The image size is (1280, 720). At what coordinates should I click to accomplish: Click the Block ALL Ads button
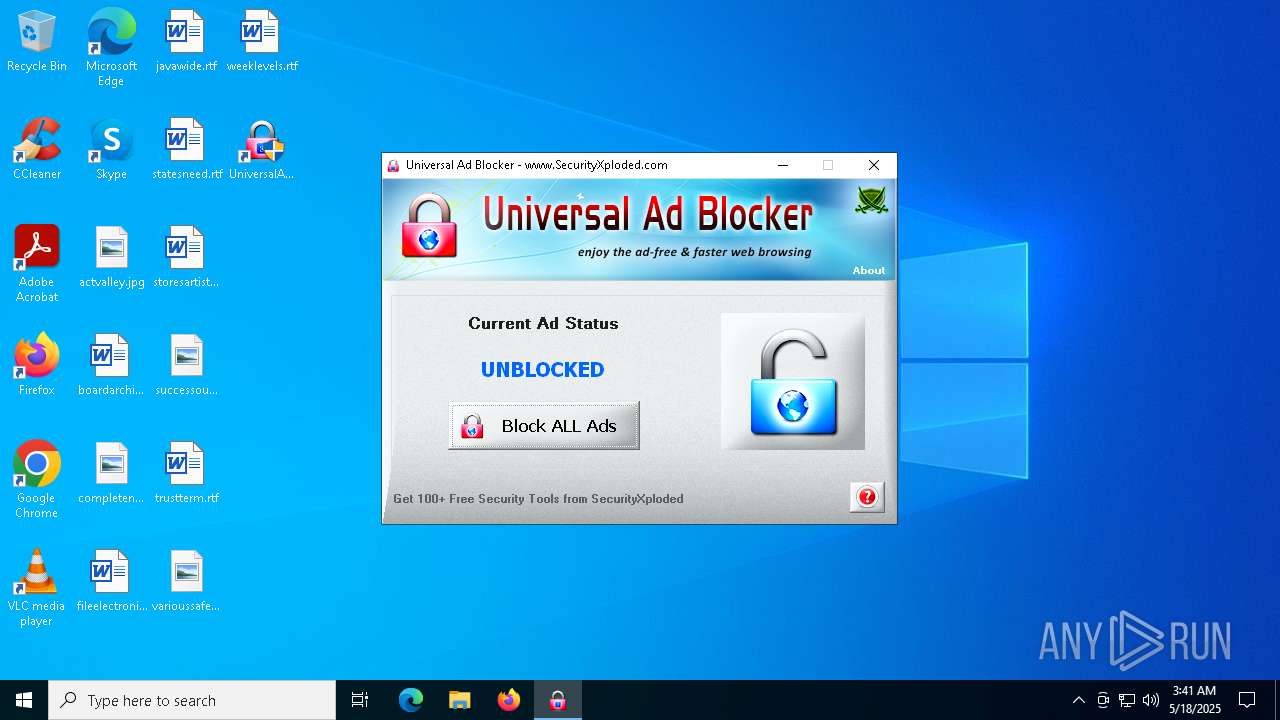[544, 426]
